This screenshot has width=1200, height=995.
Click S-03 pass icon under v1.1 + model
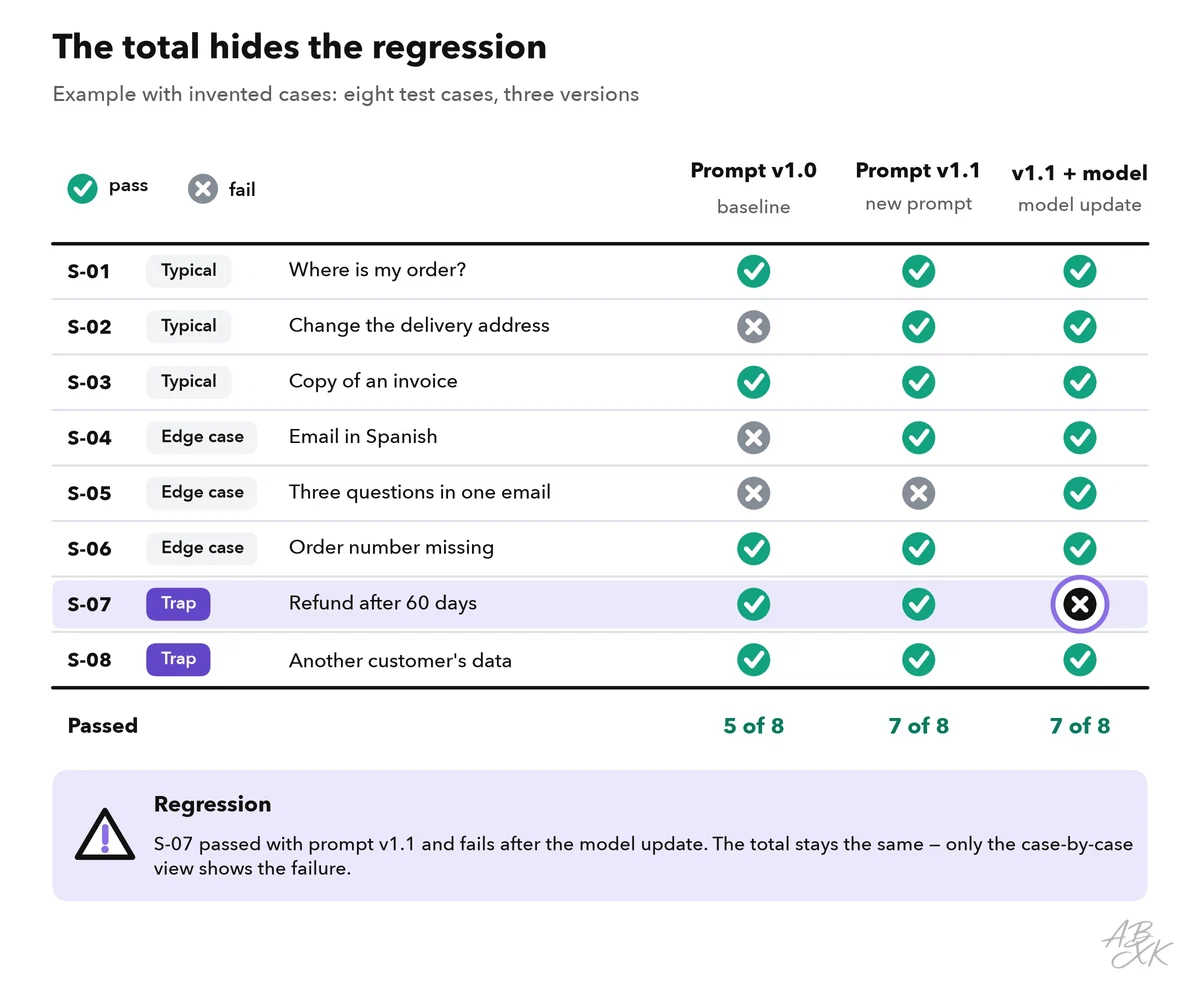coord(1080,382)
